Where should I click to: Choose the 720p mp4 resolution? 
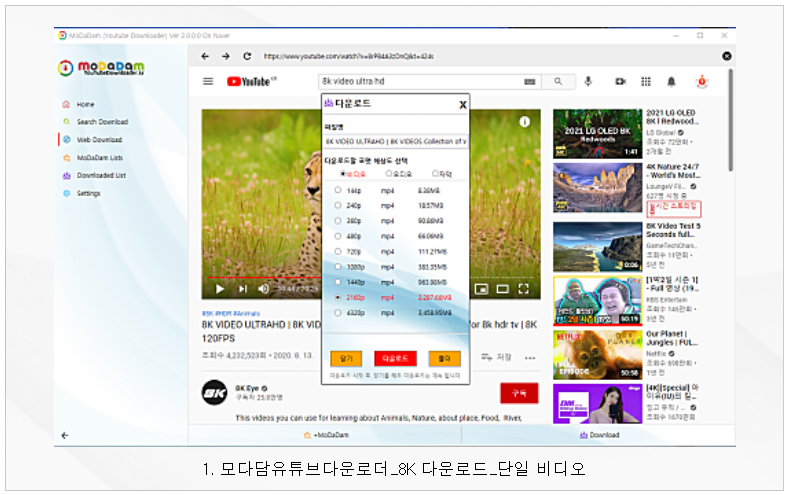(x=338, y=252)
